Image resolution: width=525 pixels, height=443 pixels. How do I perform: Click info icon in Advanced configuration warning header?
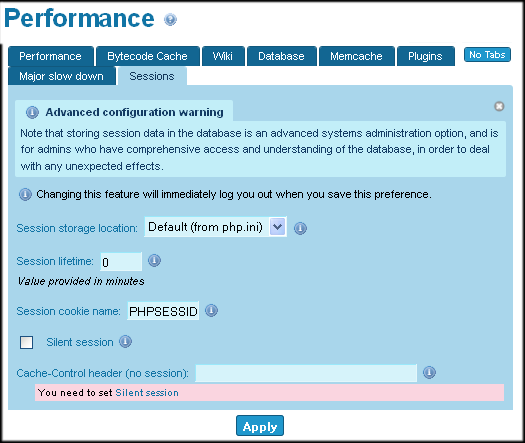pos(32,112)
